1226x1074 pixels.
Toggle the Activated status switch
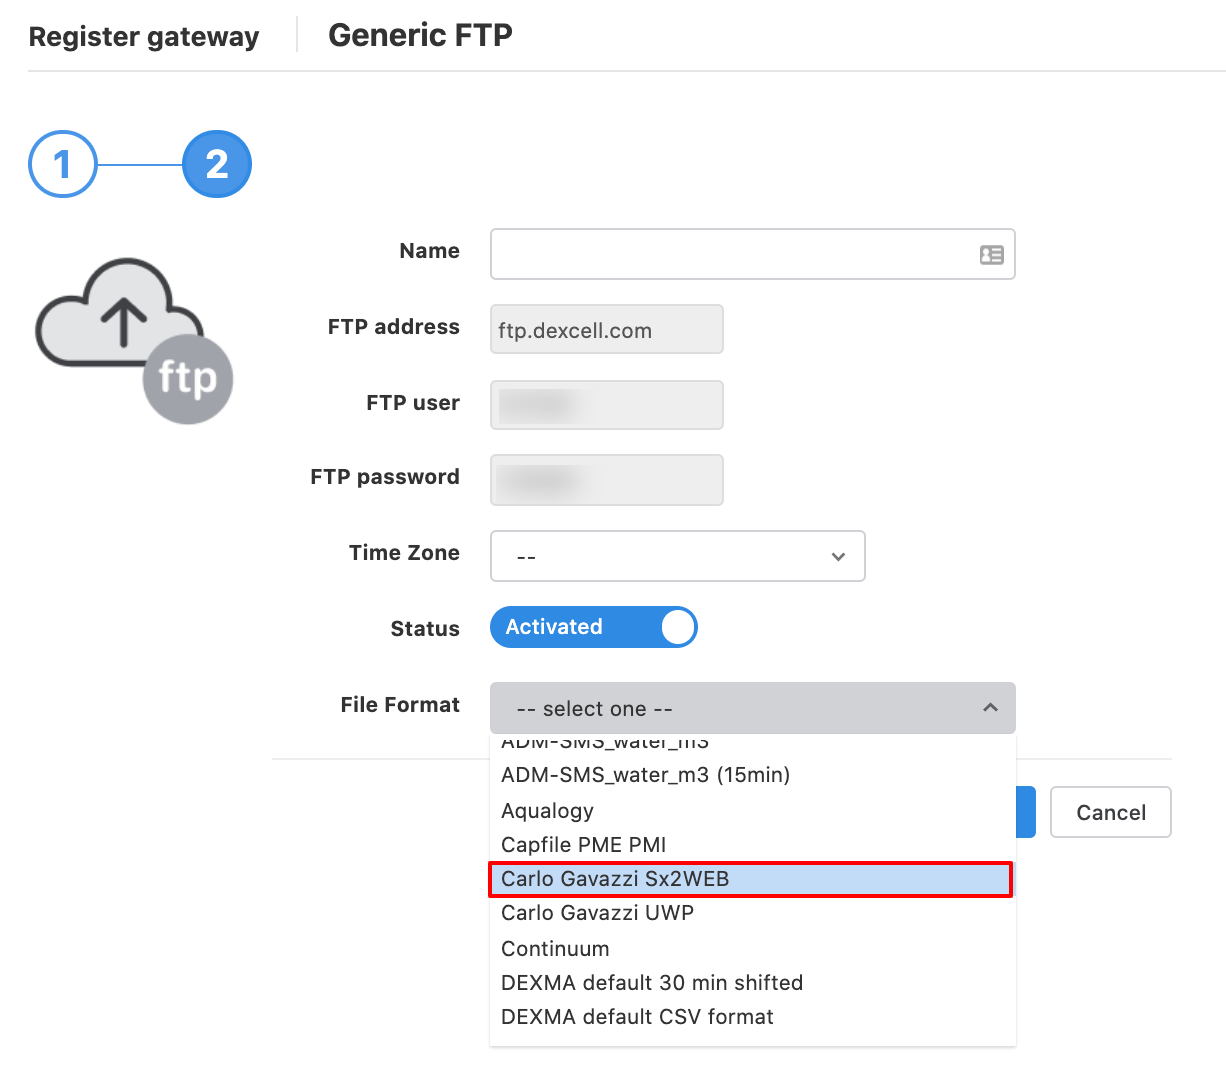pos(593,627)
